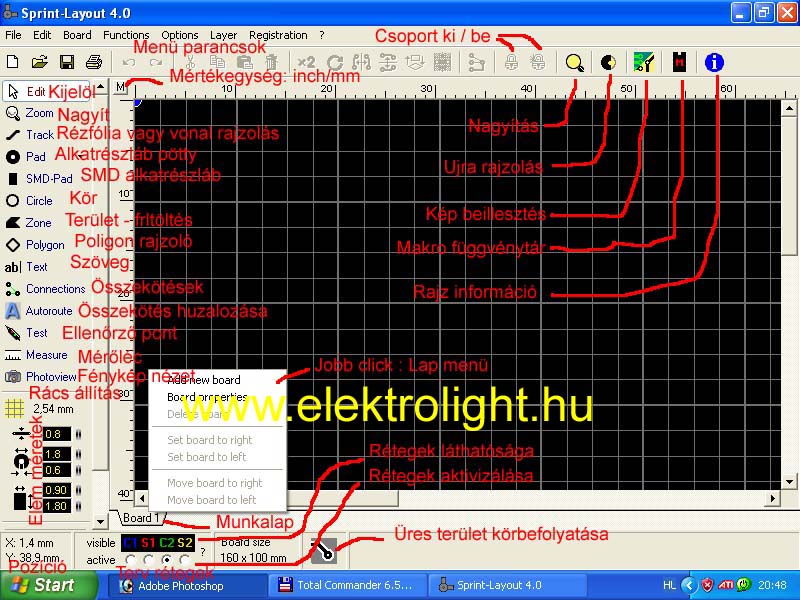The image size is (800, 600).
Task: Click the canvas horizontal scrollbar right arrow
Action: (773, 498)
